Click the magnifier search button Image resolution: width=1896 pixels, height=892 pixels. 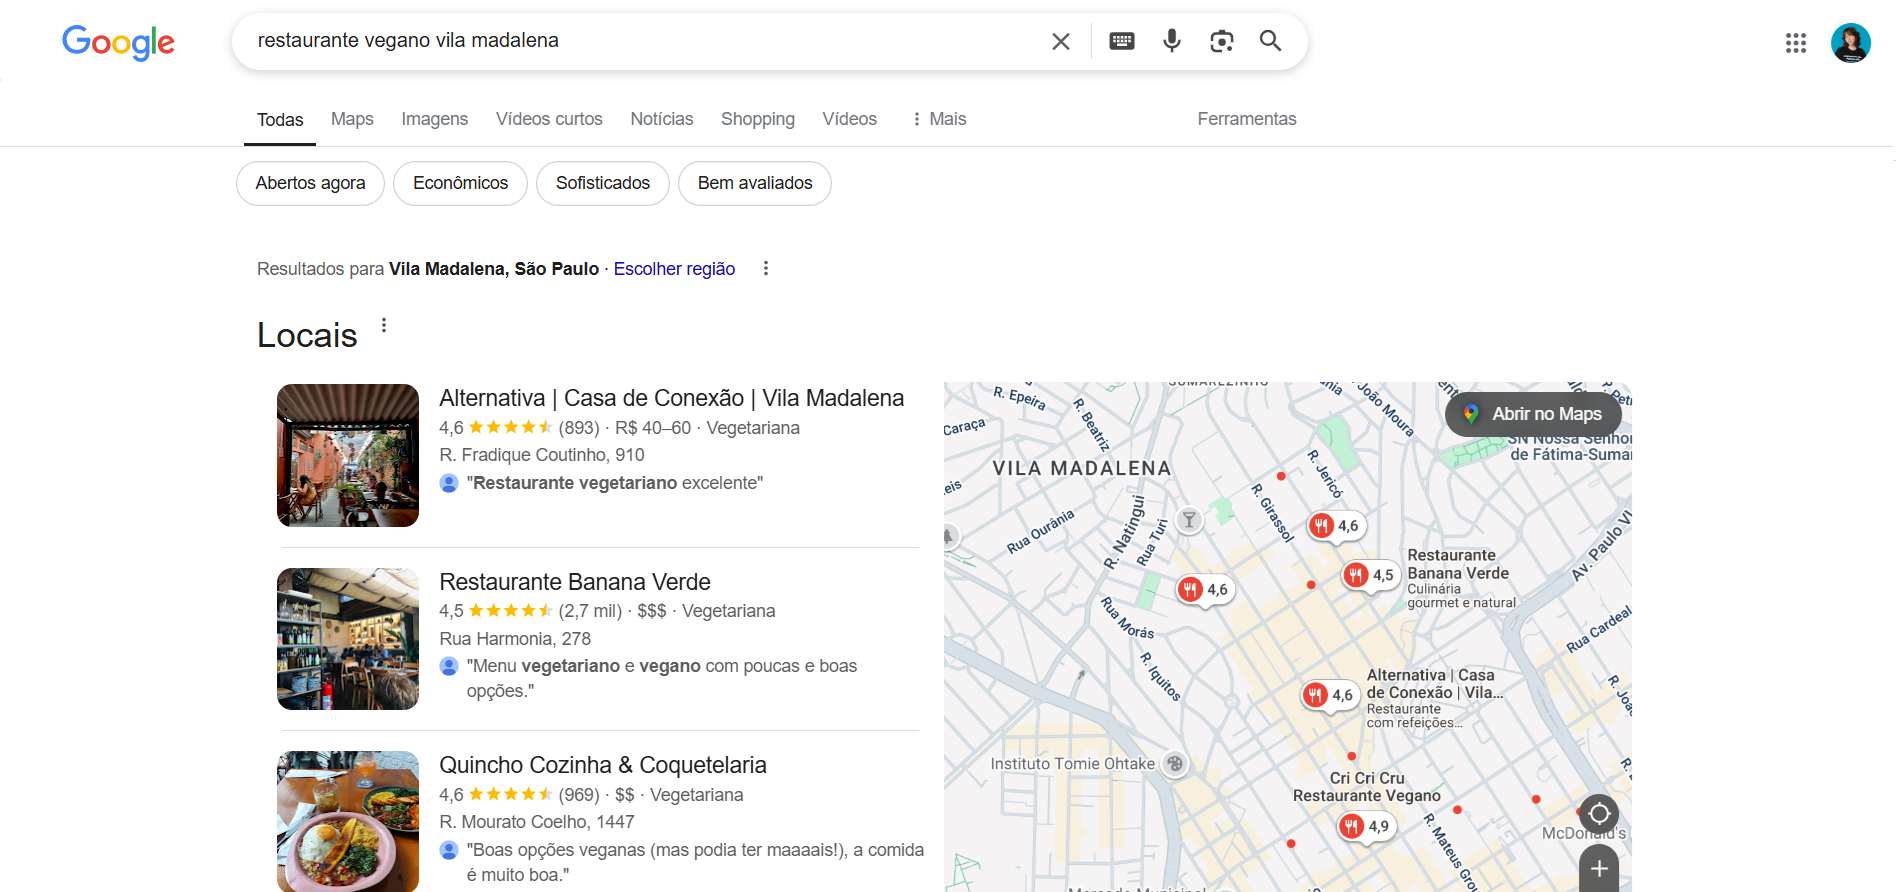pyautogui.click(x=1270, y=41)
